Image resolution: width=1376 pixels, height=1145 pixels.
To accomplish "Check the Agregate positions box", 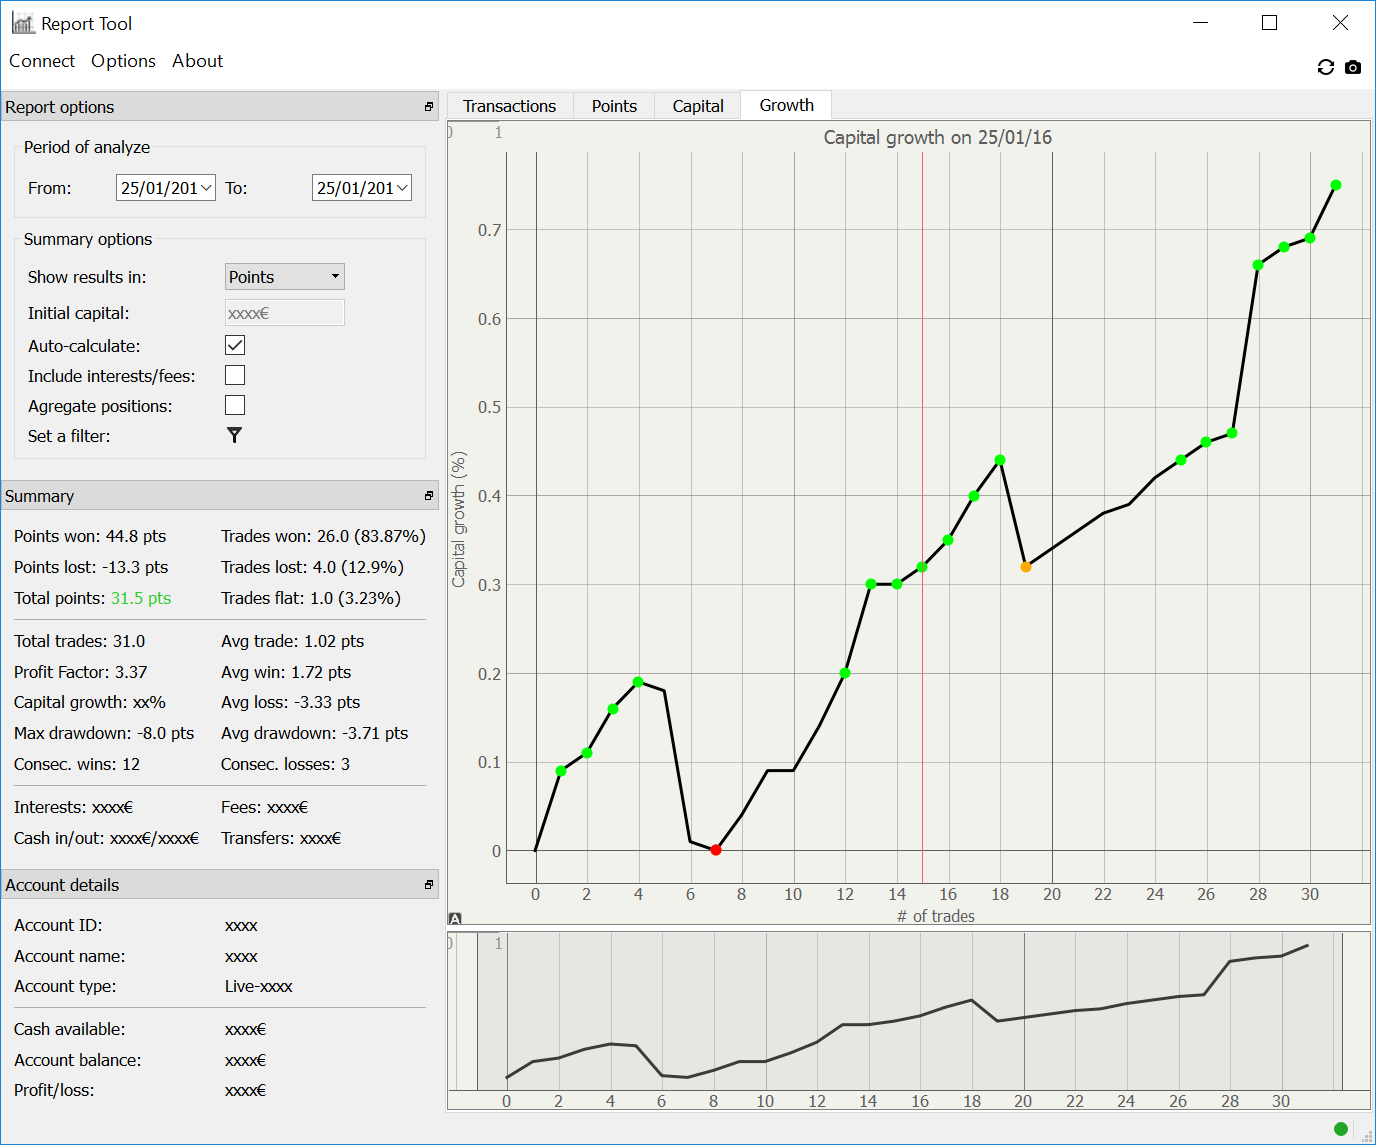I will coord(235,405).
